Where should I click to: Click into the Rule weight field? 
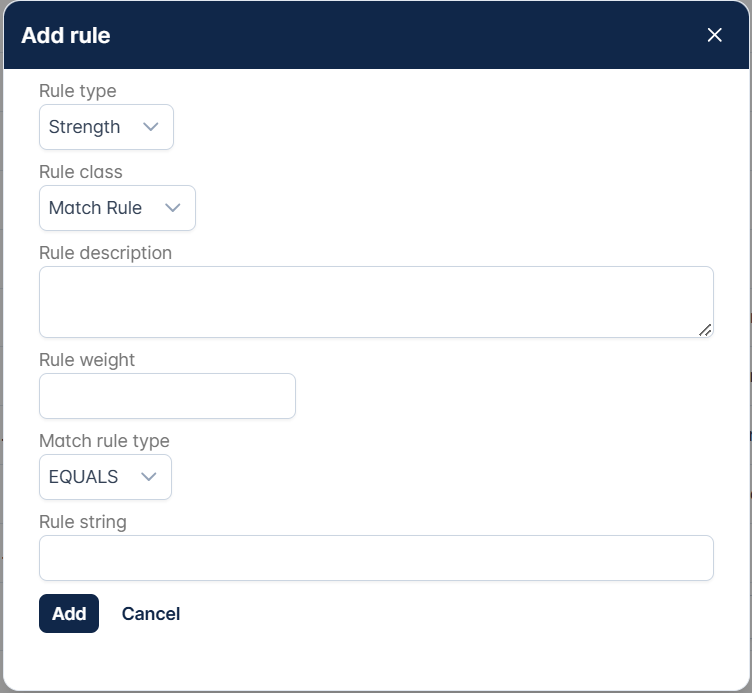pyautogui.click(x=167, y=396)
